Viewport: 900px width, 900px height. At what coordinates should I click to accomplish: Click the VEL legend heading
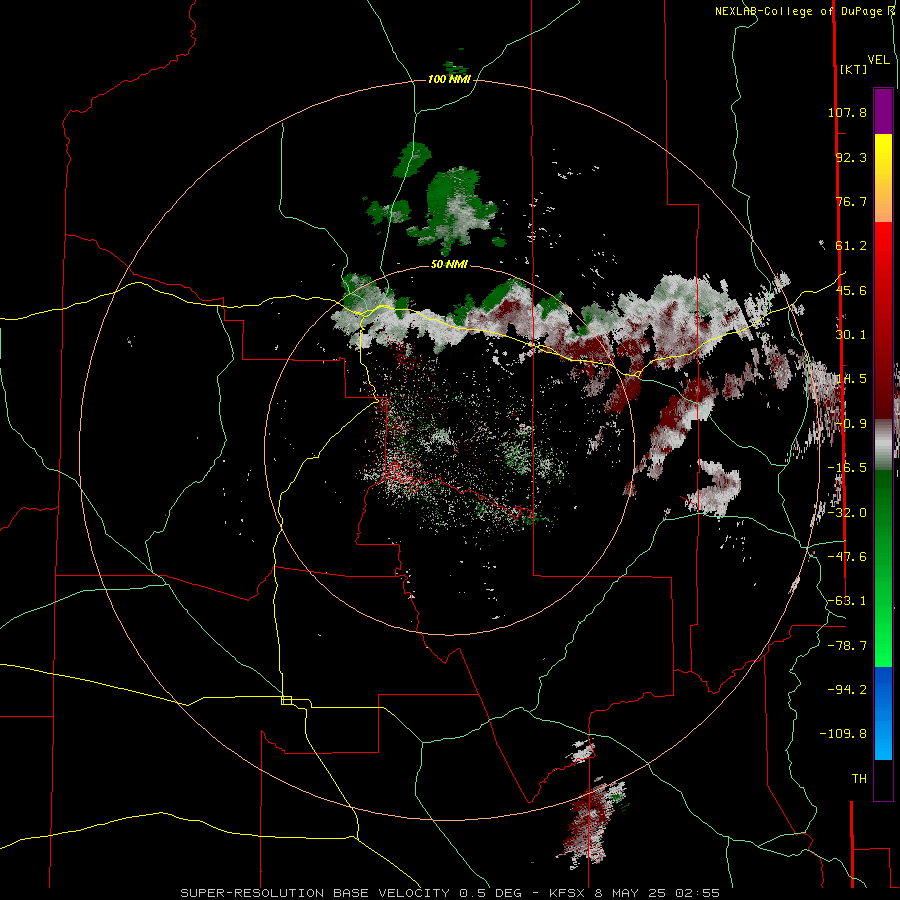878,60
